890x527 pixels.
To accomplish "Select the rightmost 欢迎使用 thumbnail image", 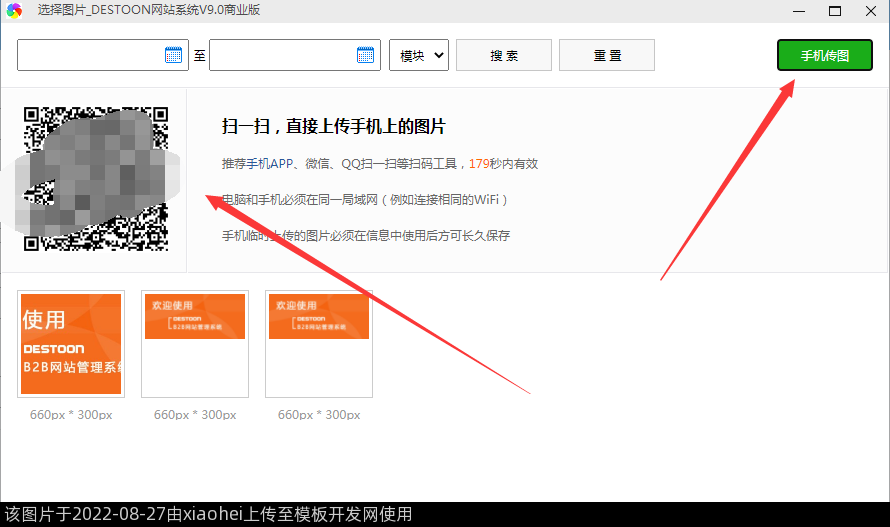I will (x=319, y=343).
